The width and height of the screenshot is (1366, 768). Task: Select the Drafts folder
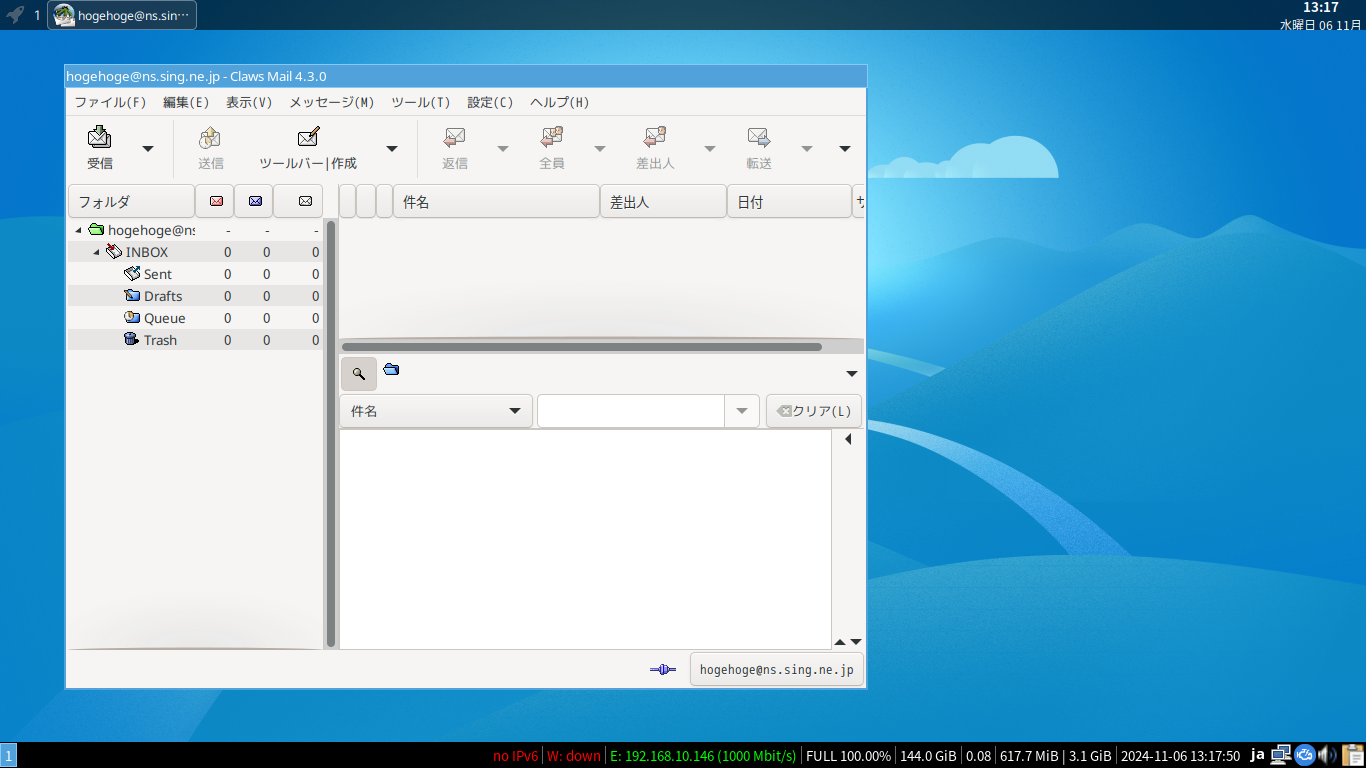(195, 296)
